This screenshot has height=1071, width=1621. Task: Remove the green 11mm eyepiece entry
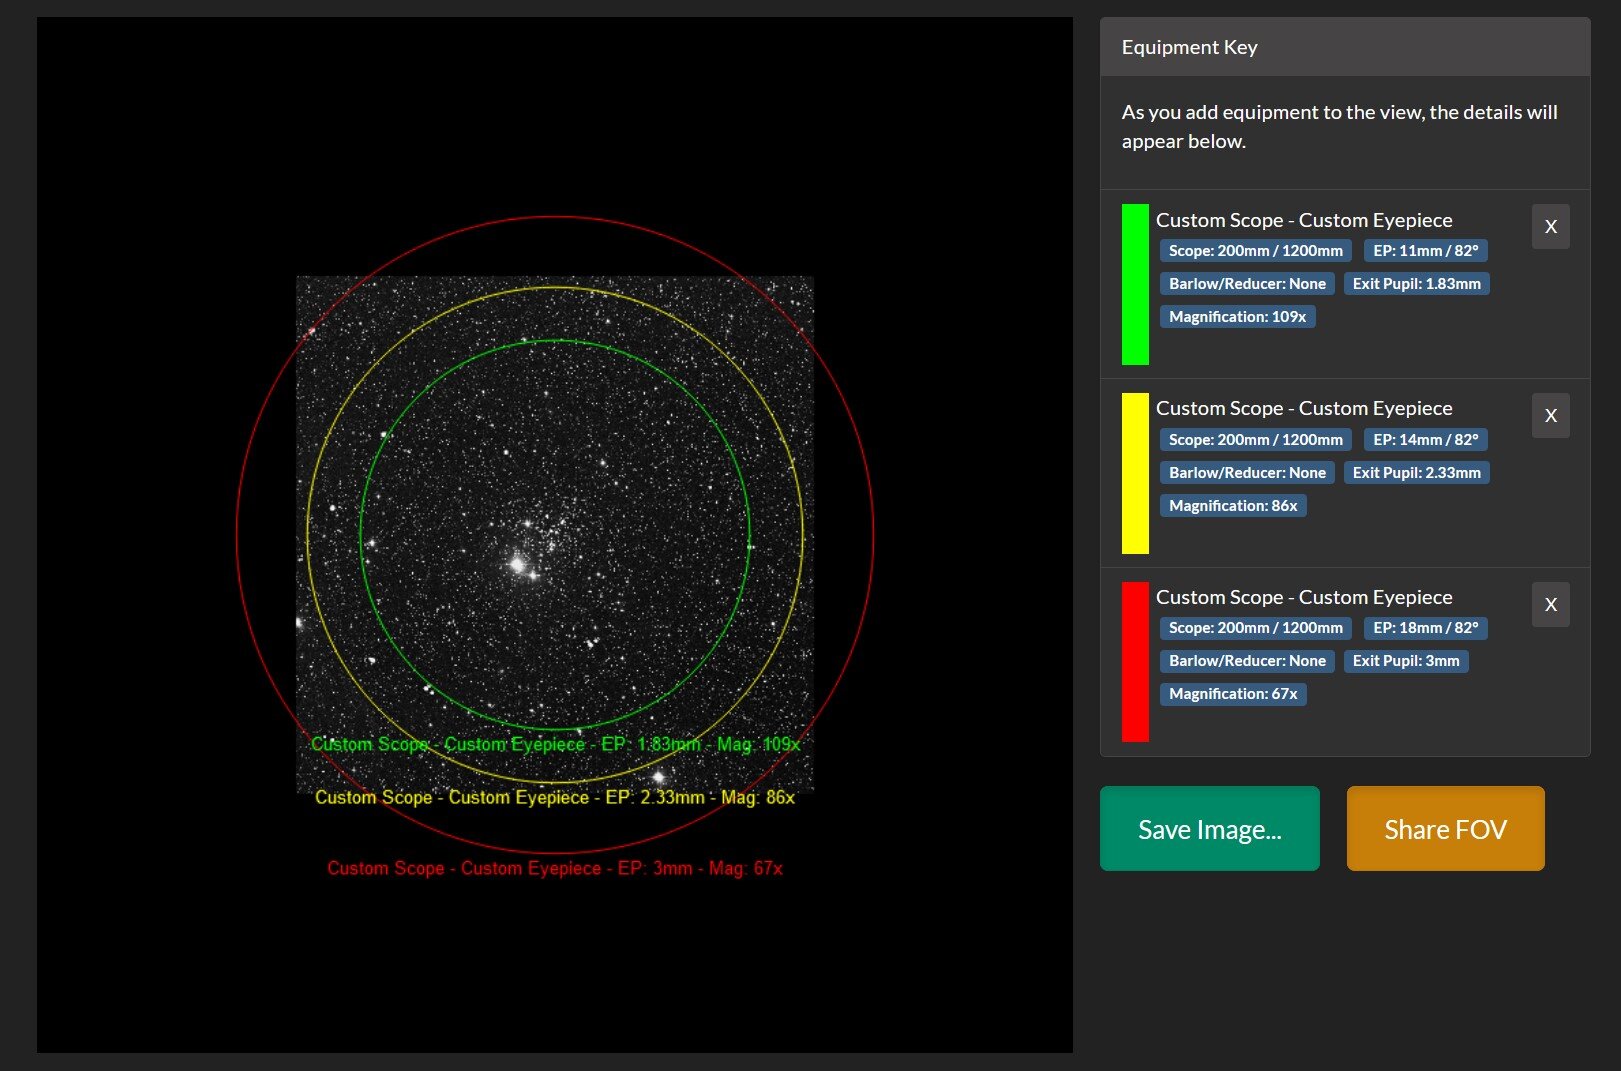point(1550,227)
